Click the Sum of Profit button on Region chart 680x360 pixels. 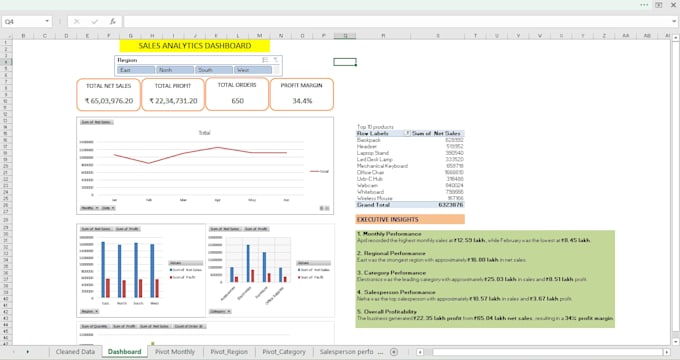pyautogui.click(x=128, y=229)
